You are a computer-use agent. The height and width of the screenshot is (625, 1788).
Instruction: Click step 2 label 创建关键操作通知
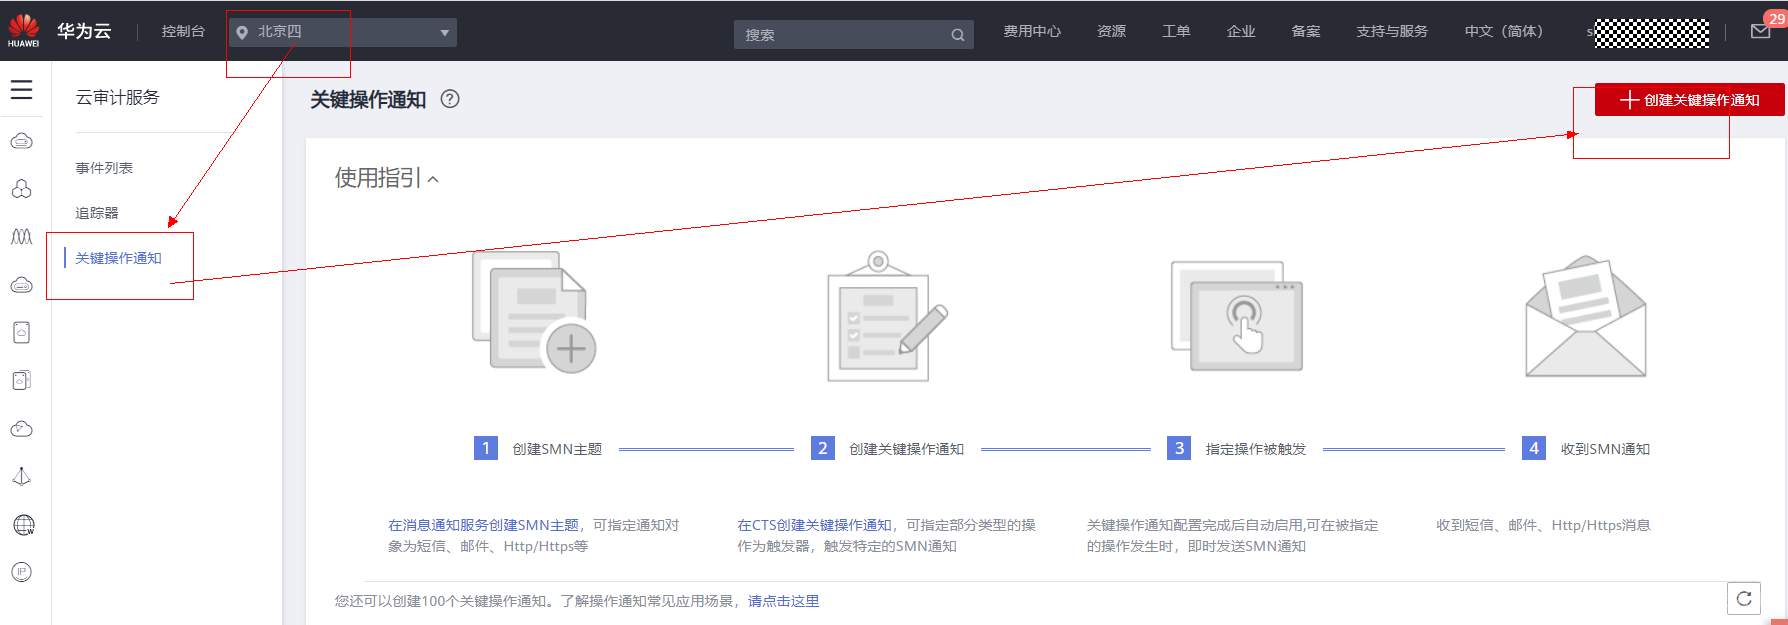coord(906,449)
